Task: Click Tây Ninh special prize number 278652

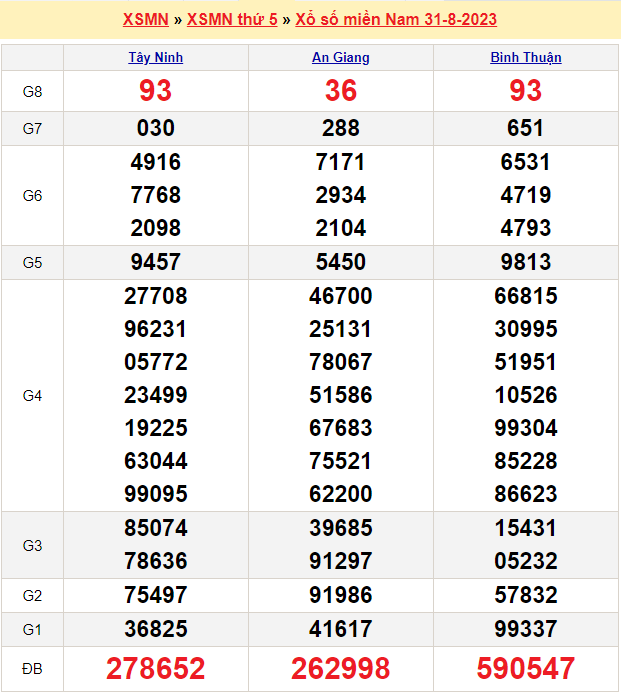Action: [156, 668]
